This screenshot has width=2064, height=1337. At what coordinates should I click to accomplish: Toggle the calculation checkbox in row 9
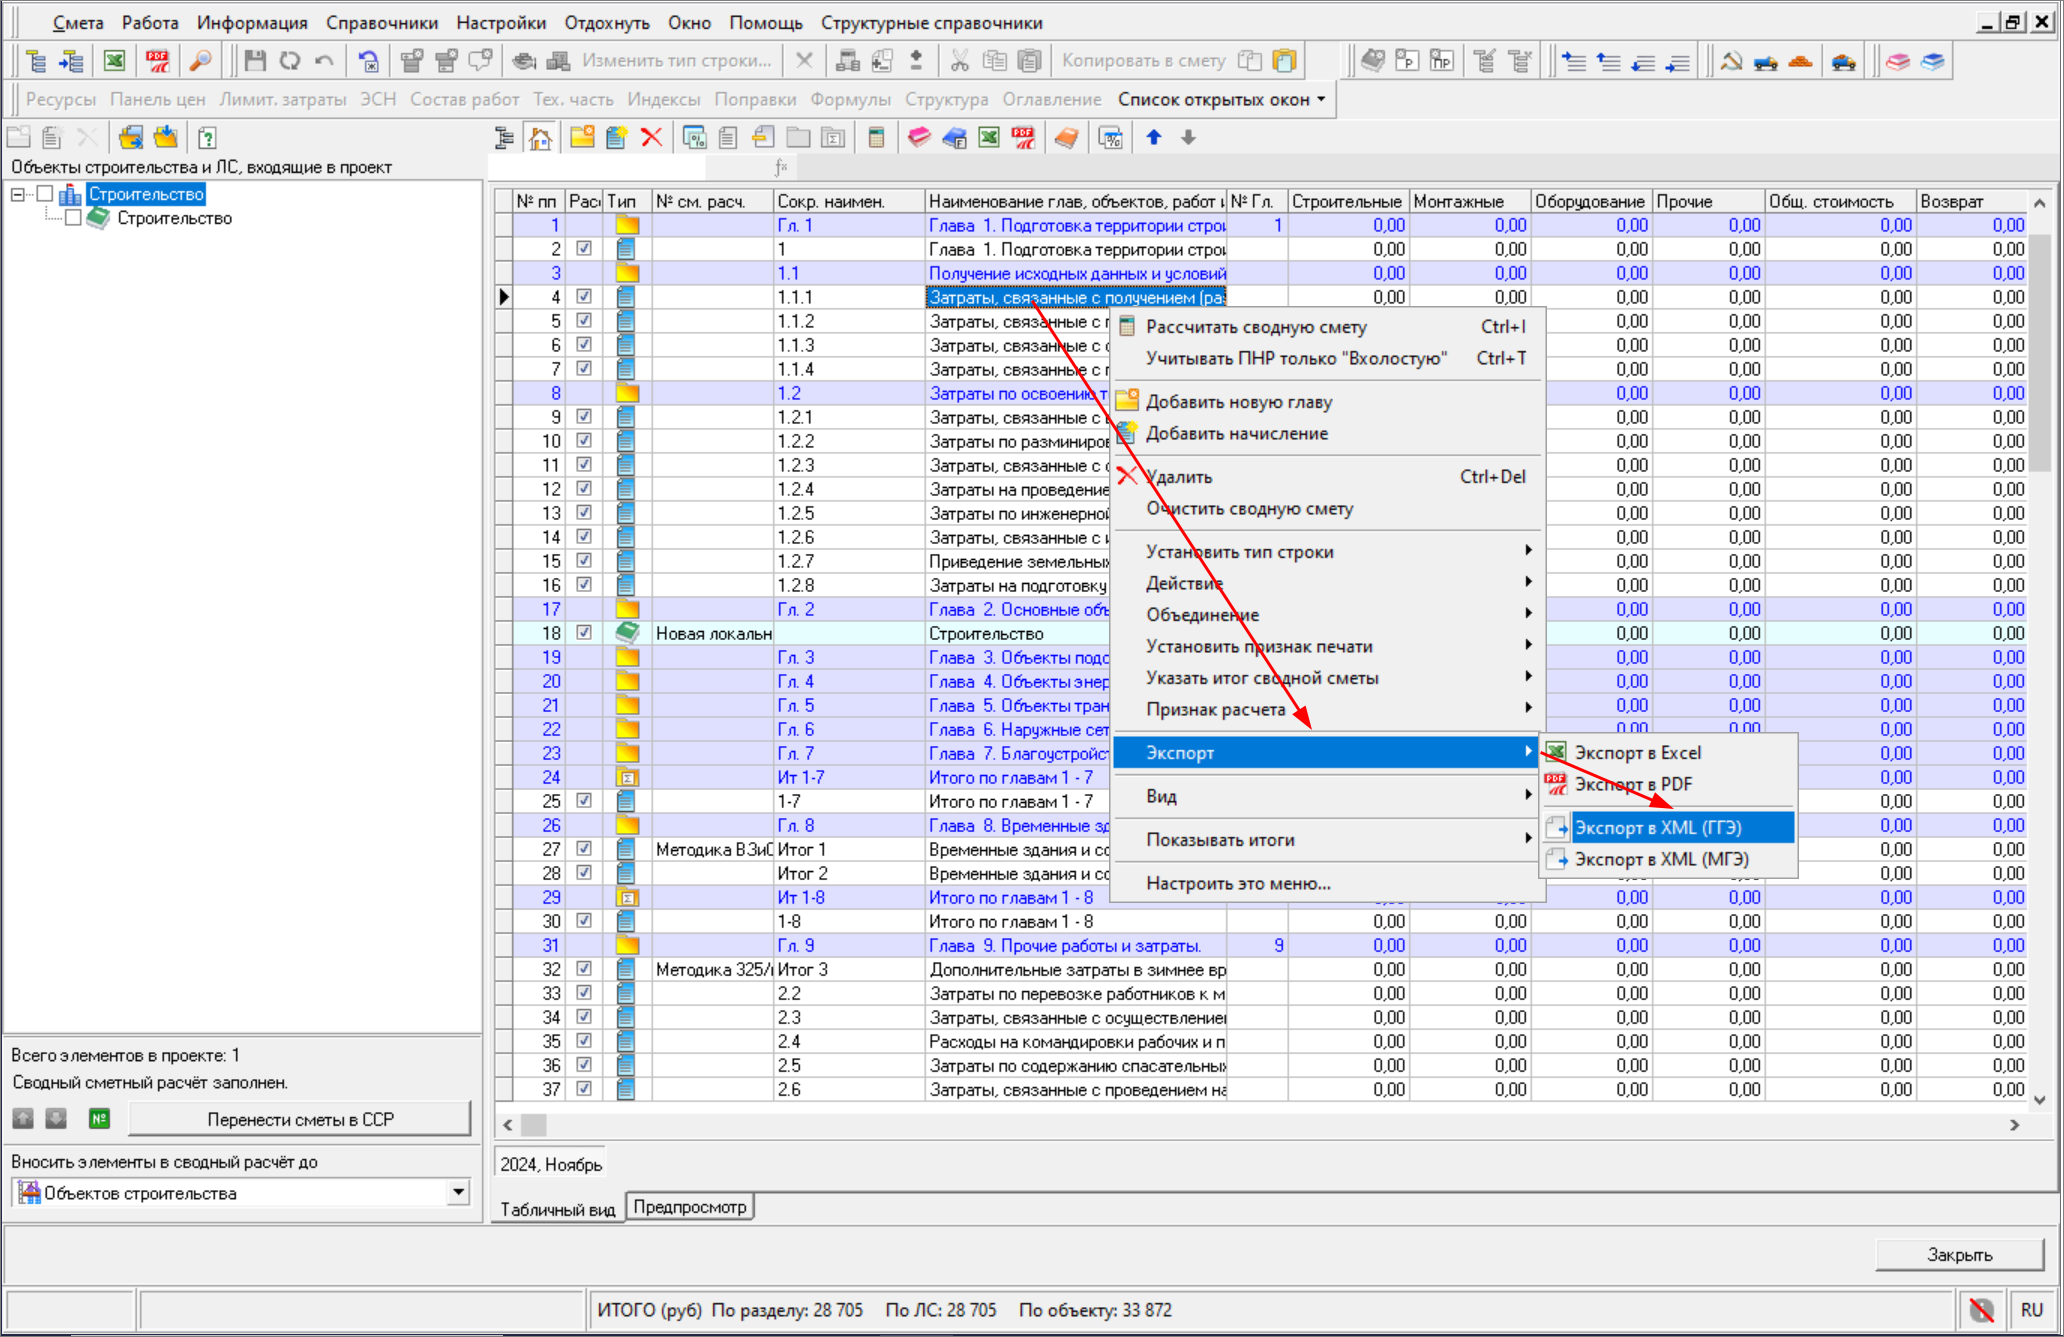(584, 417)
